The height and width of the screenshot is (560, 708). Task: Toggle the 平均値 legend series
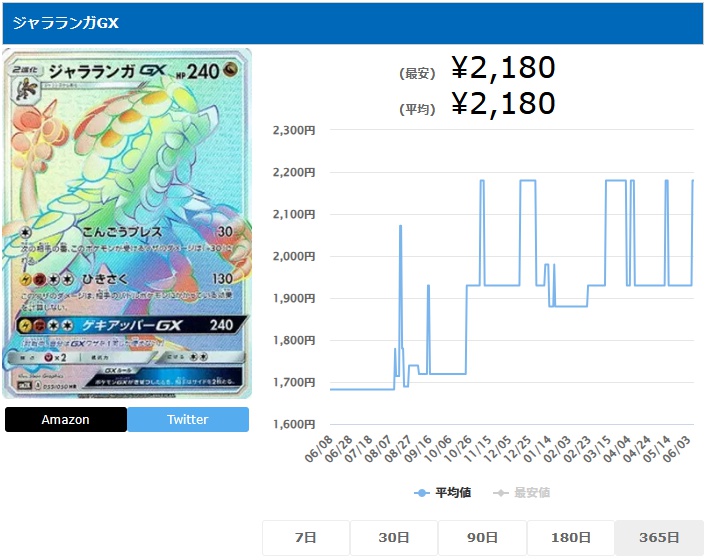tap(442, 493)
